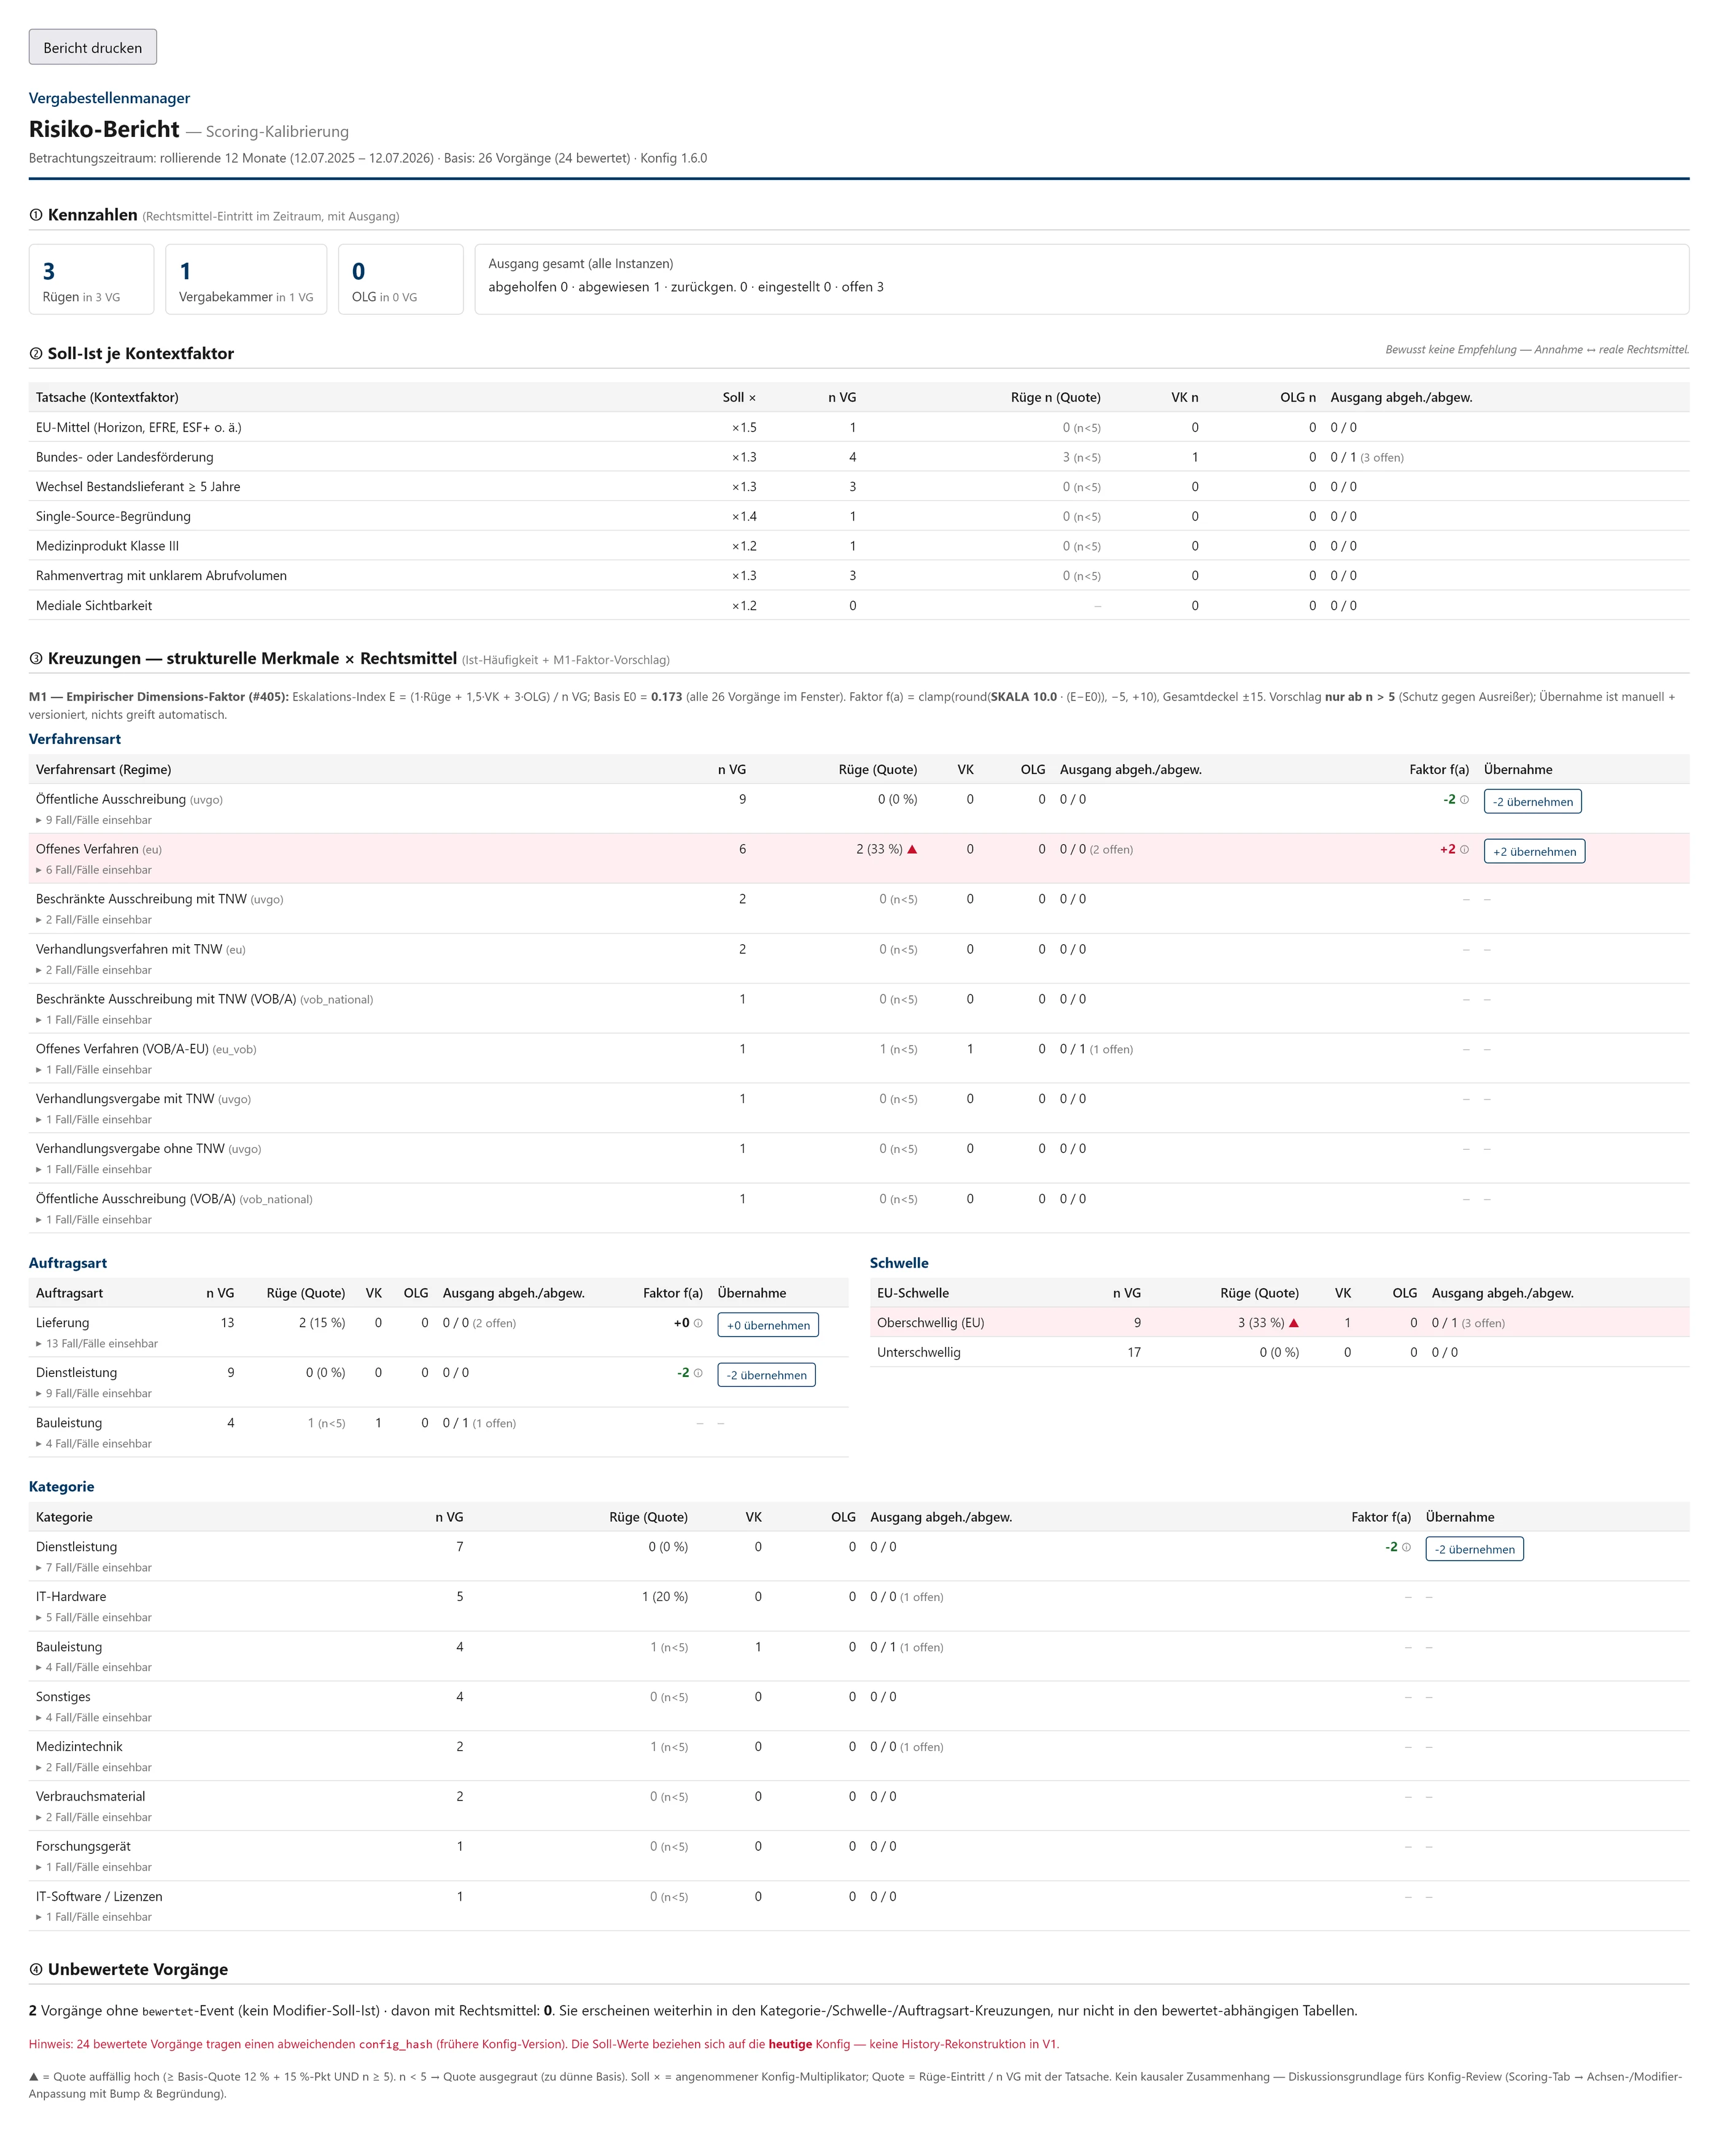
Task: Click the Medizinprodukt Klasse III row label
Action: pos(107,547)
